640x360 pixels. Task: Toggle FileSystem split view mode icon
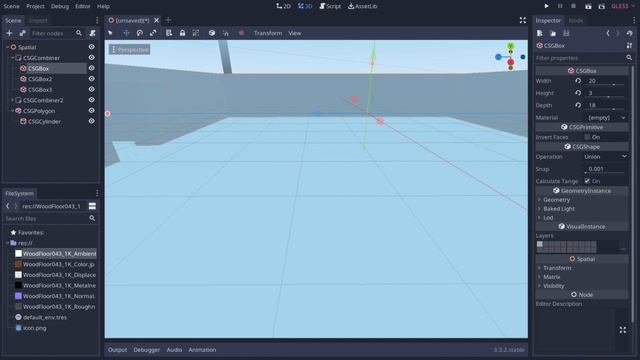tap(92, 206)
